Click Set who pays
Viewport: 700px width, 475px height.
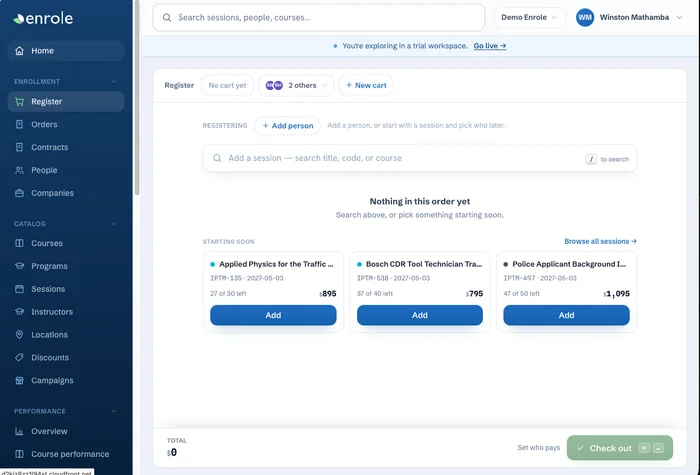(x=538, y=448)
